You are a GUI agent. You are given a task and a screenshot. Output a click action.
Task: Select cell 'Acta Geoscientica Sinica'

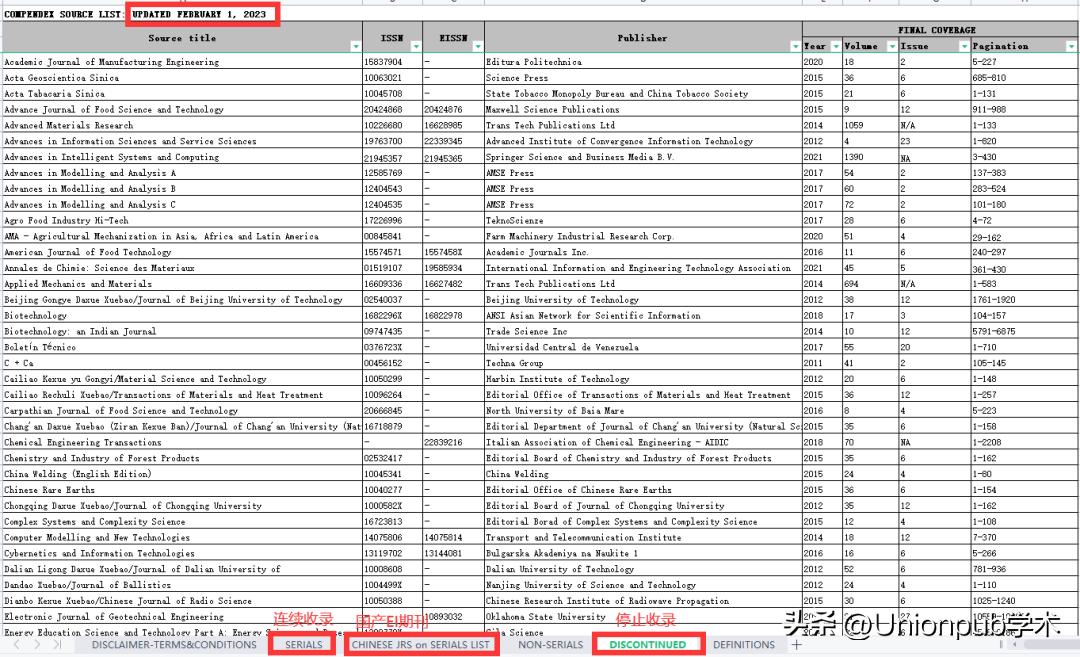click(182, 78)
